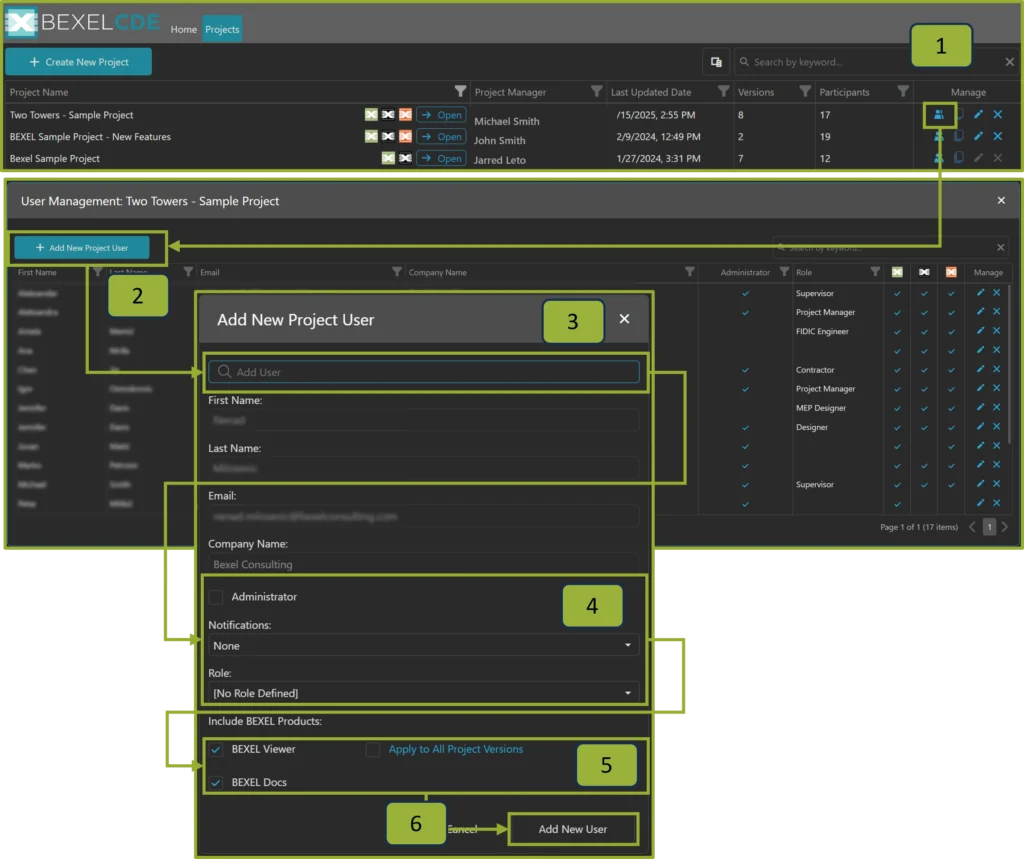
Task: Edit the FIDIC Engineer user
Action: [980, 331]
